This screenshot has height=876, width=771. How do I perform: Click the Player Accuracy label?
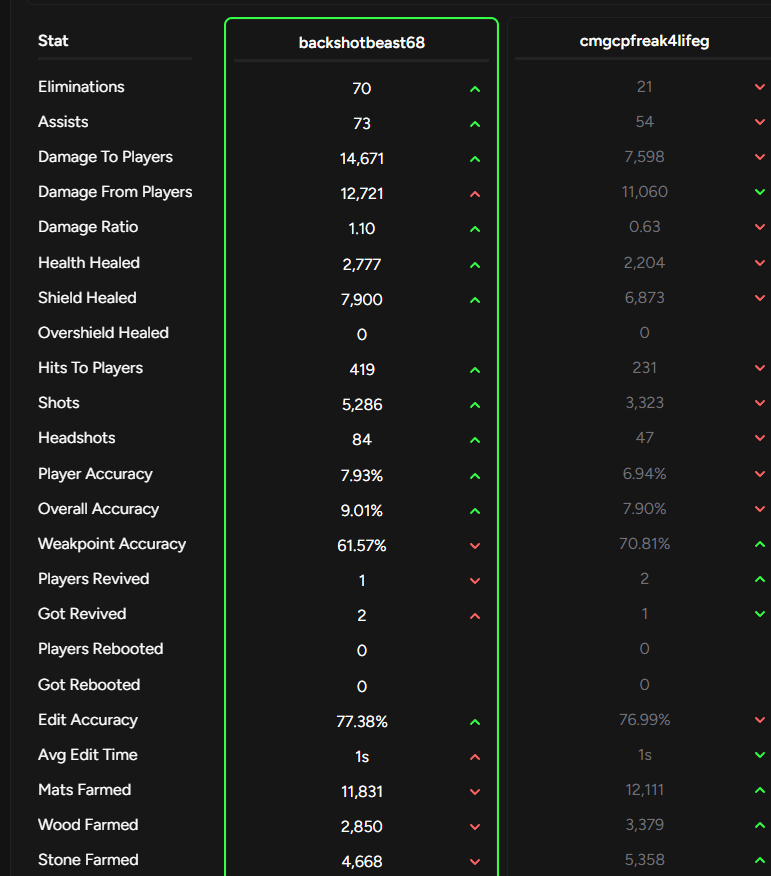(95, 474)
